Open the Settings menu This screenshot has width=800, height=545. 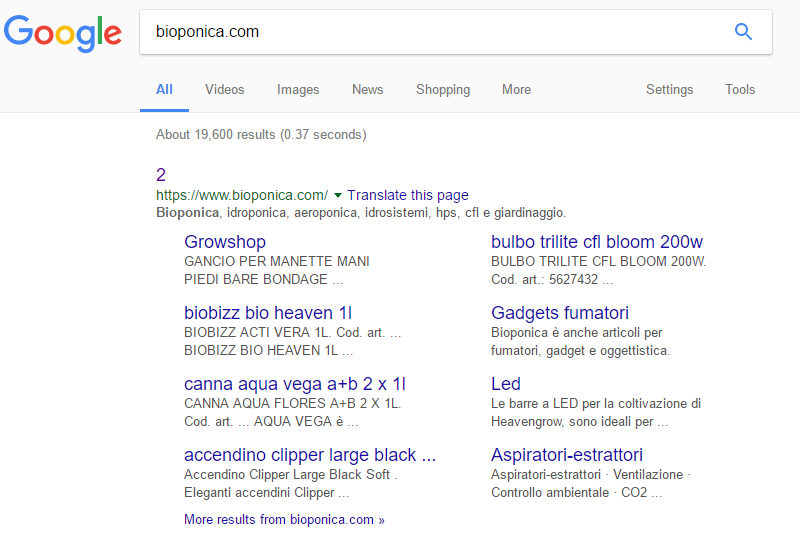coord(669,89)
